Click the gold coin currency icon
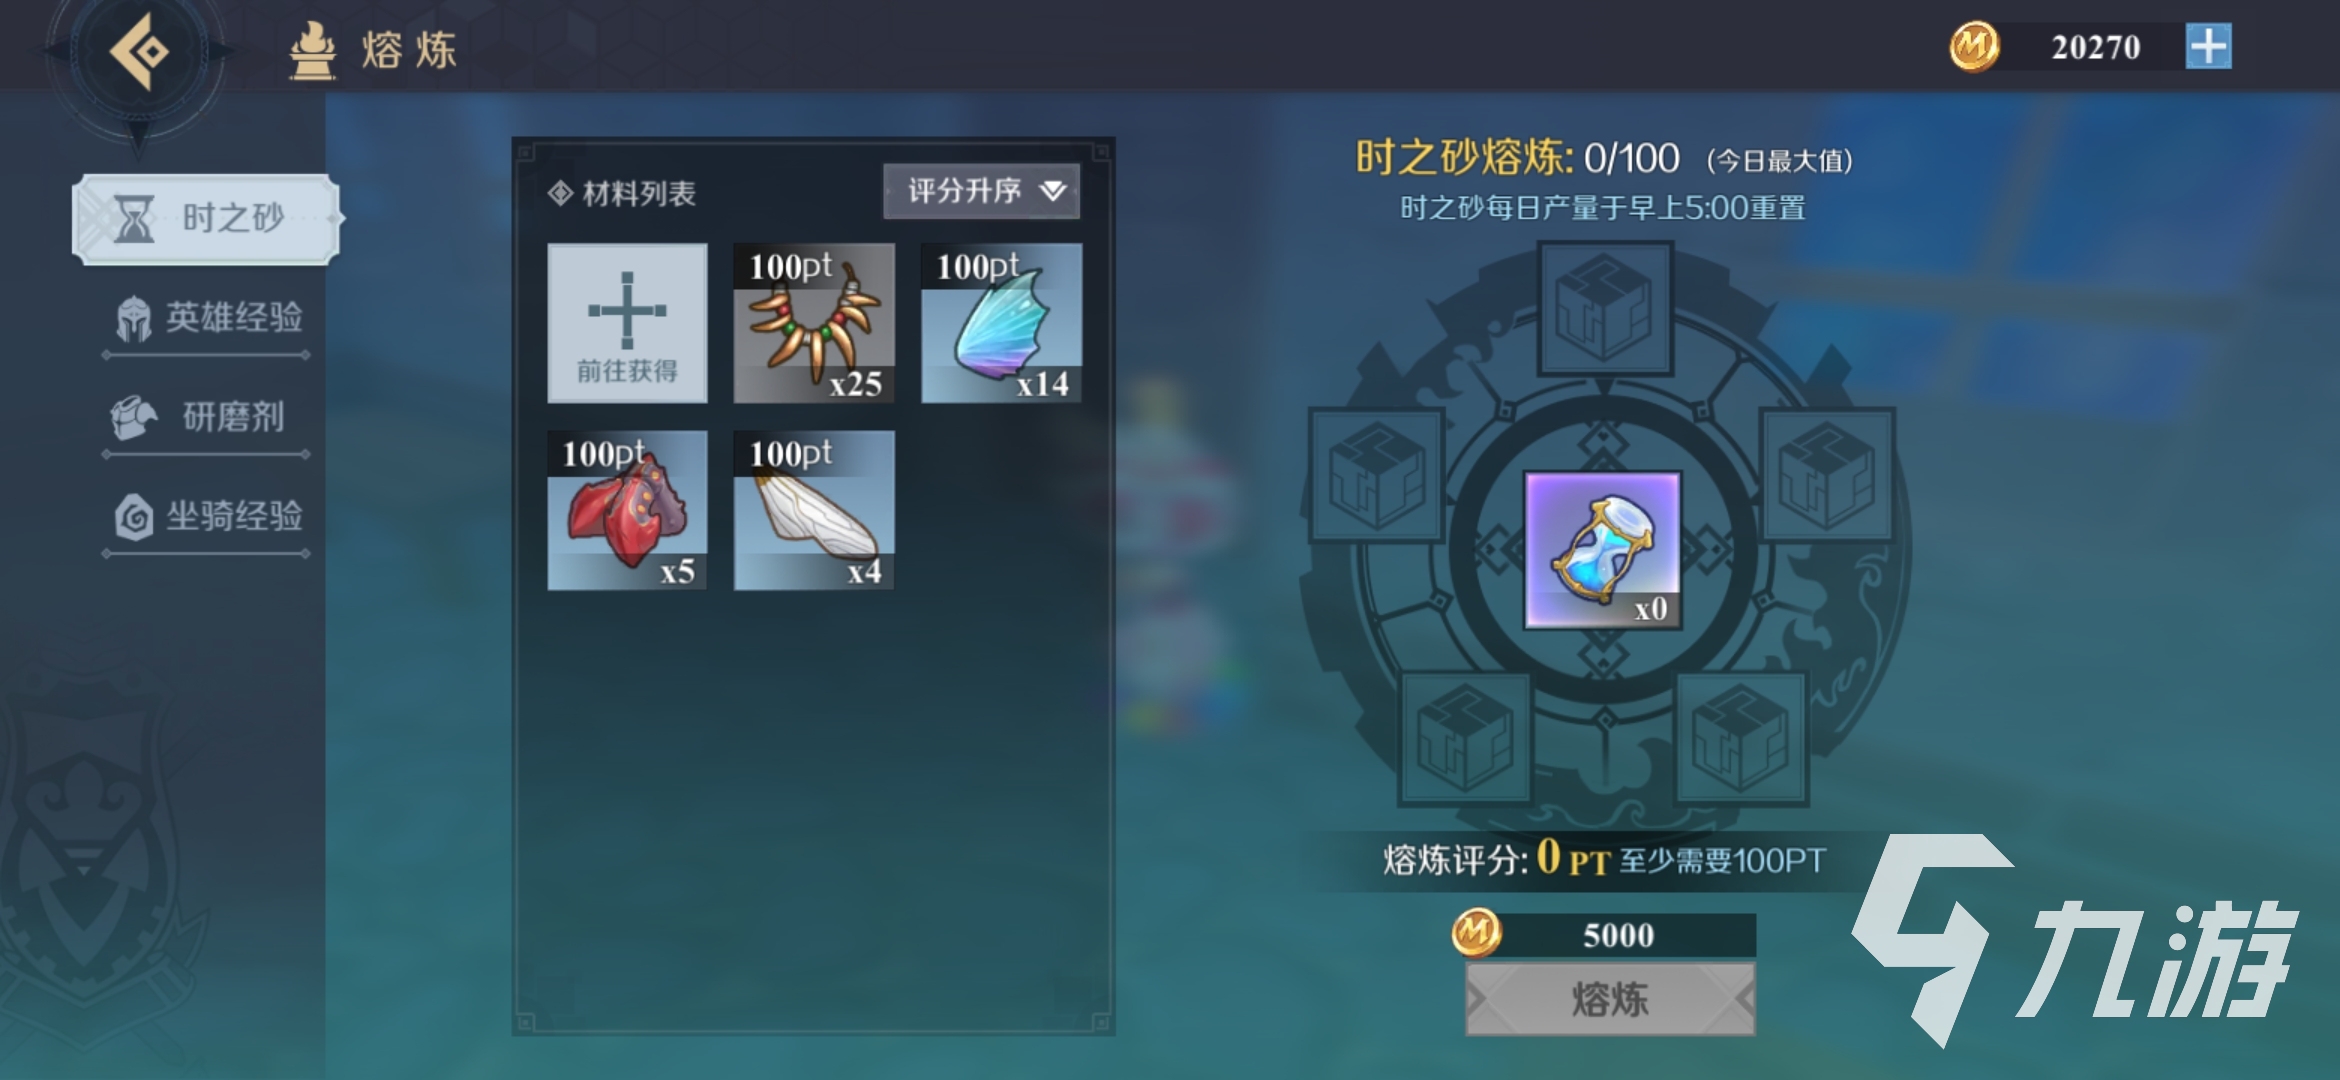Image resolution: width=2340 pixels, height=1080 pixels. [x=1974, y=47]
